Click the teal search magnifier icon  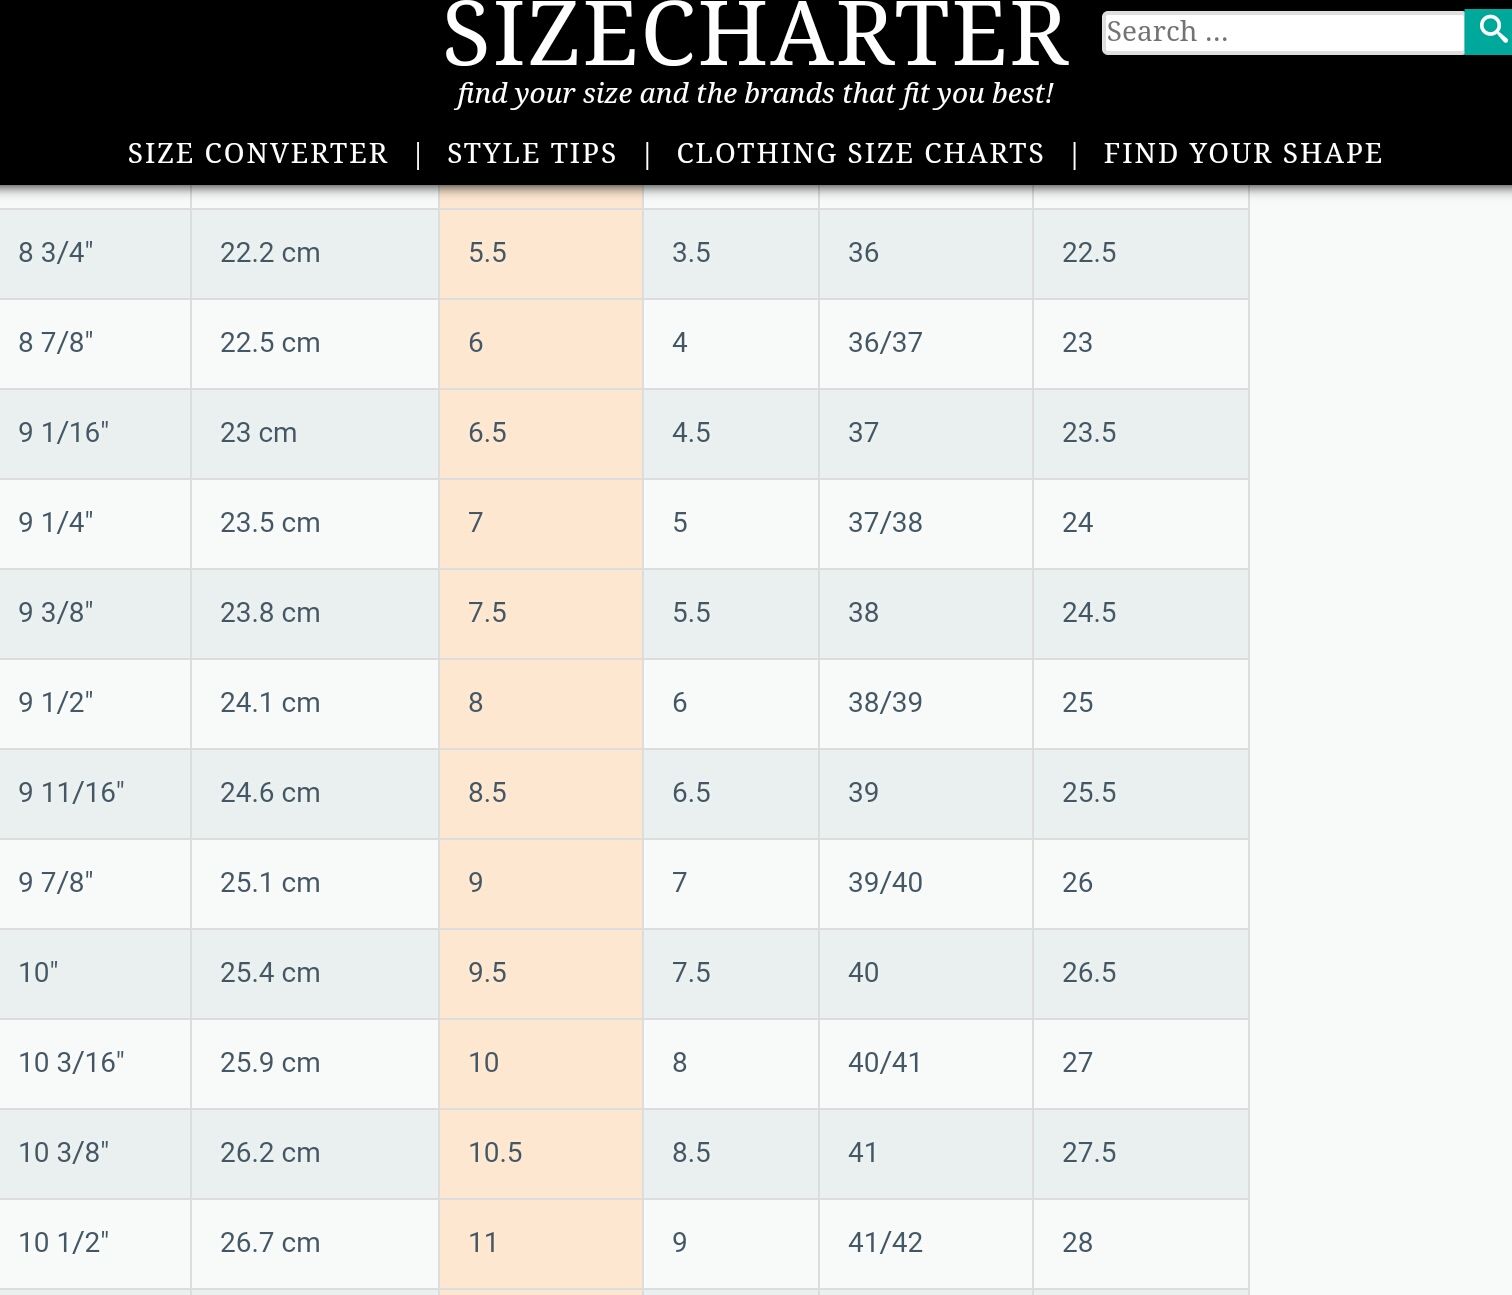[x=1491, y=31]
